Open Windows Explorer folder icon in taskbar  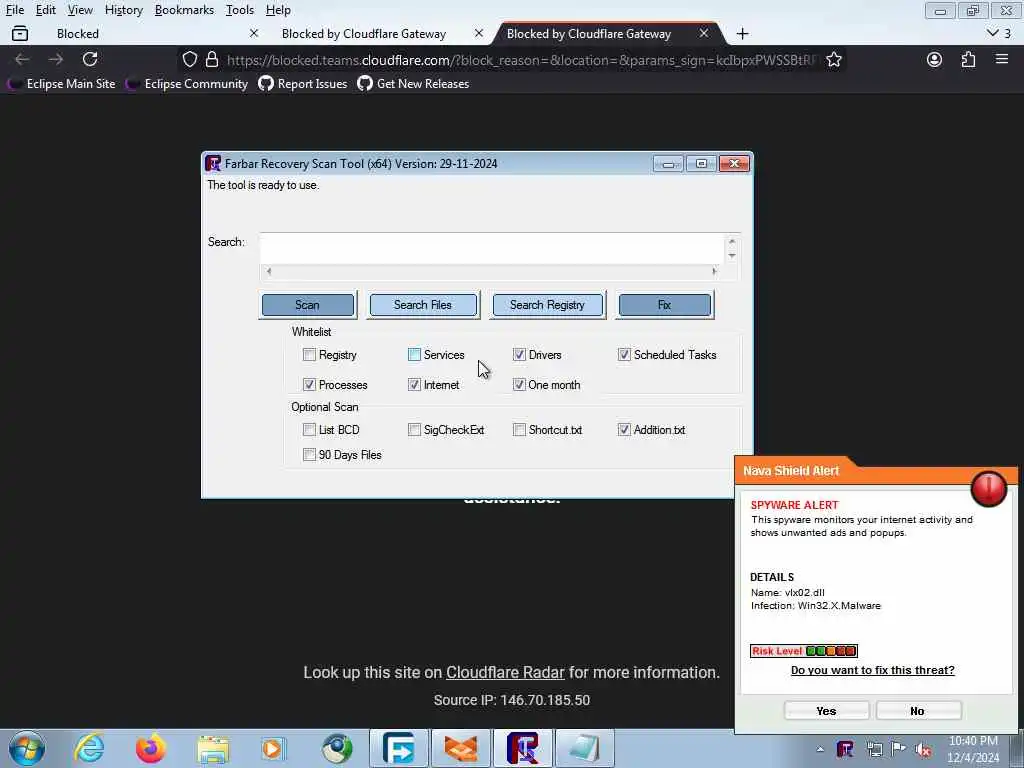tap(214, 749)
